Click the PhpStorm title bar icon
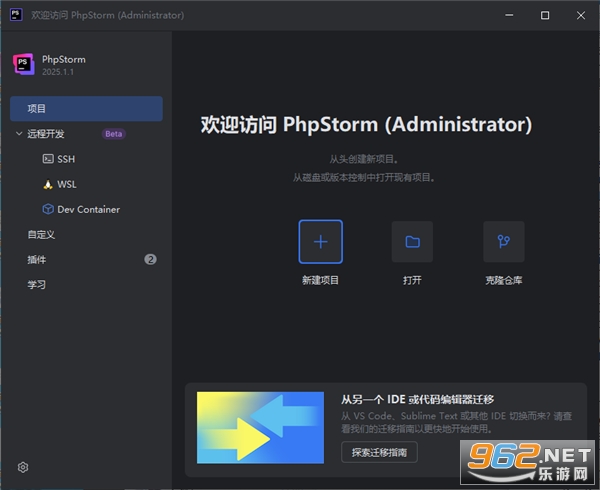Viewport: 600px width, 490px height. pyautogui.click(x=16, y=15)
